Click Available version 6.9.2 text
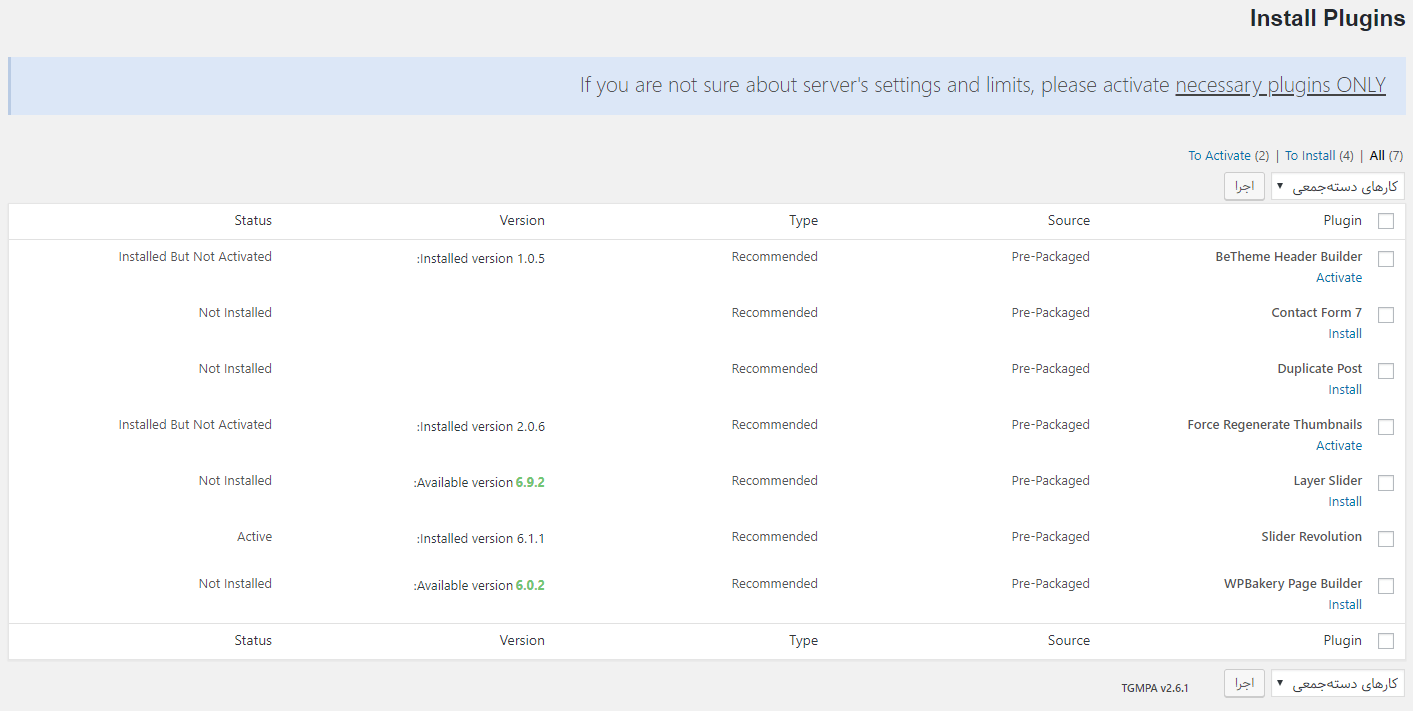 point(479,483)
